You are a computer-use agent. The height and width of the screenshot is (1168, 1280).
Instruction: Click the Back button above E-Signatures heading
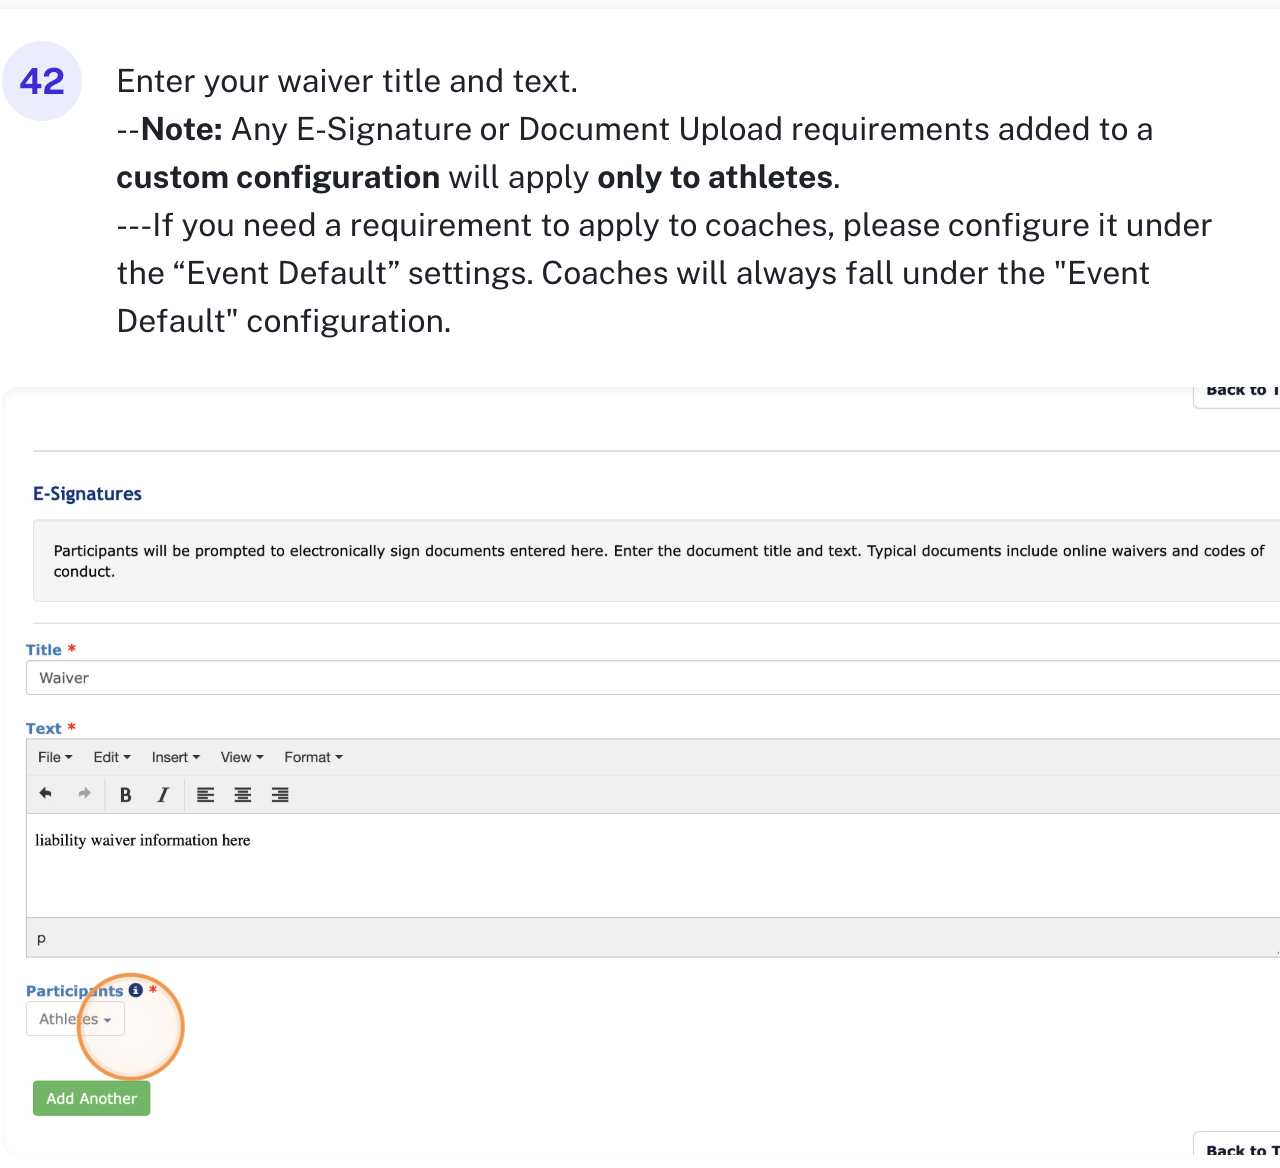(x=1240, y=393)
